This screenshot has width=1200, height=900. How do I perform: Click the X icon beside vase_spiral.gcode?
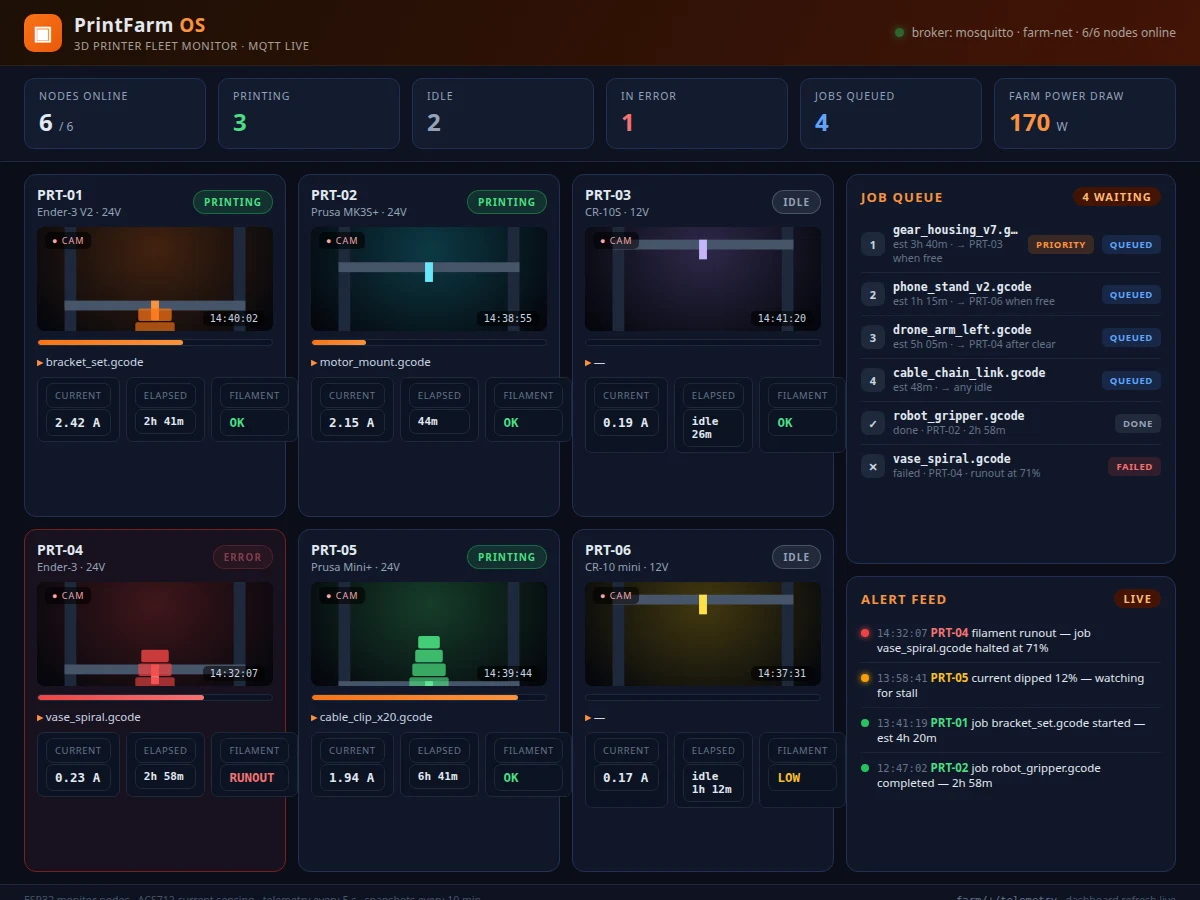click(x=873, y=467)
